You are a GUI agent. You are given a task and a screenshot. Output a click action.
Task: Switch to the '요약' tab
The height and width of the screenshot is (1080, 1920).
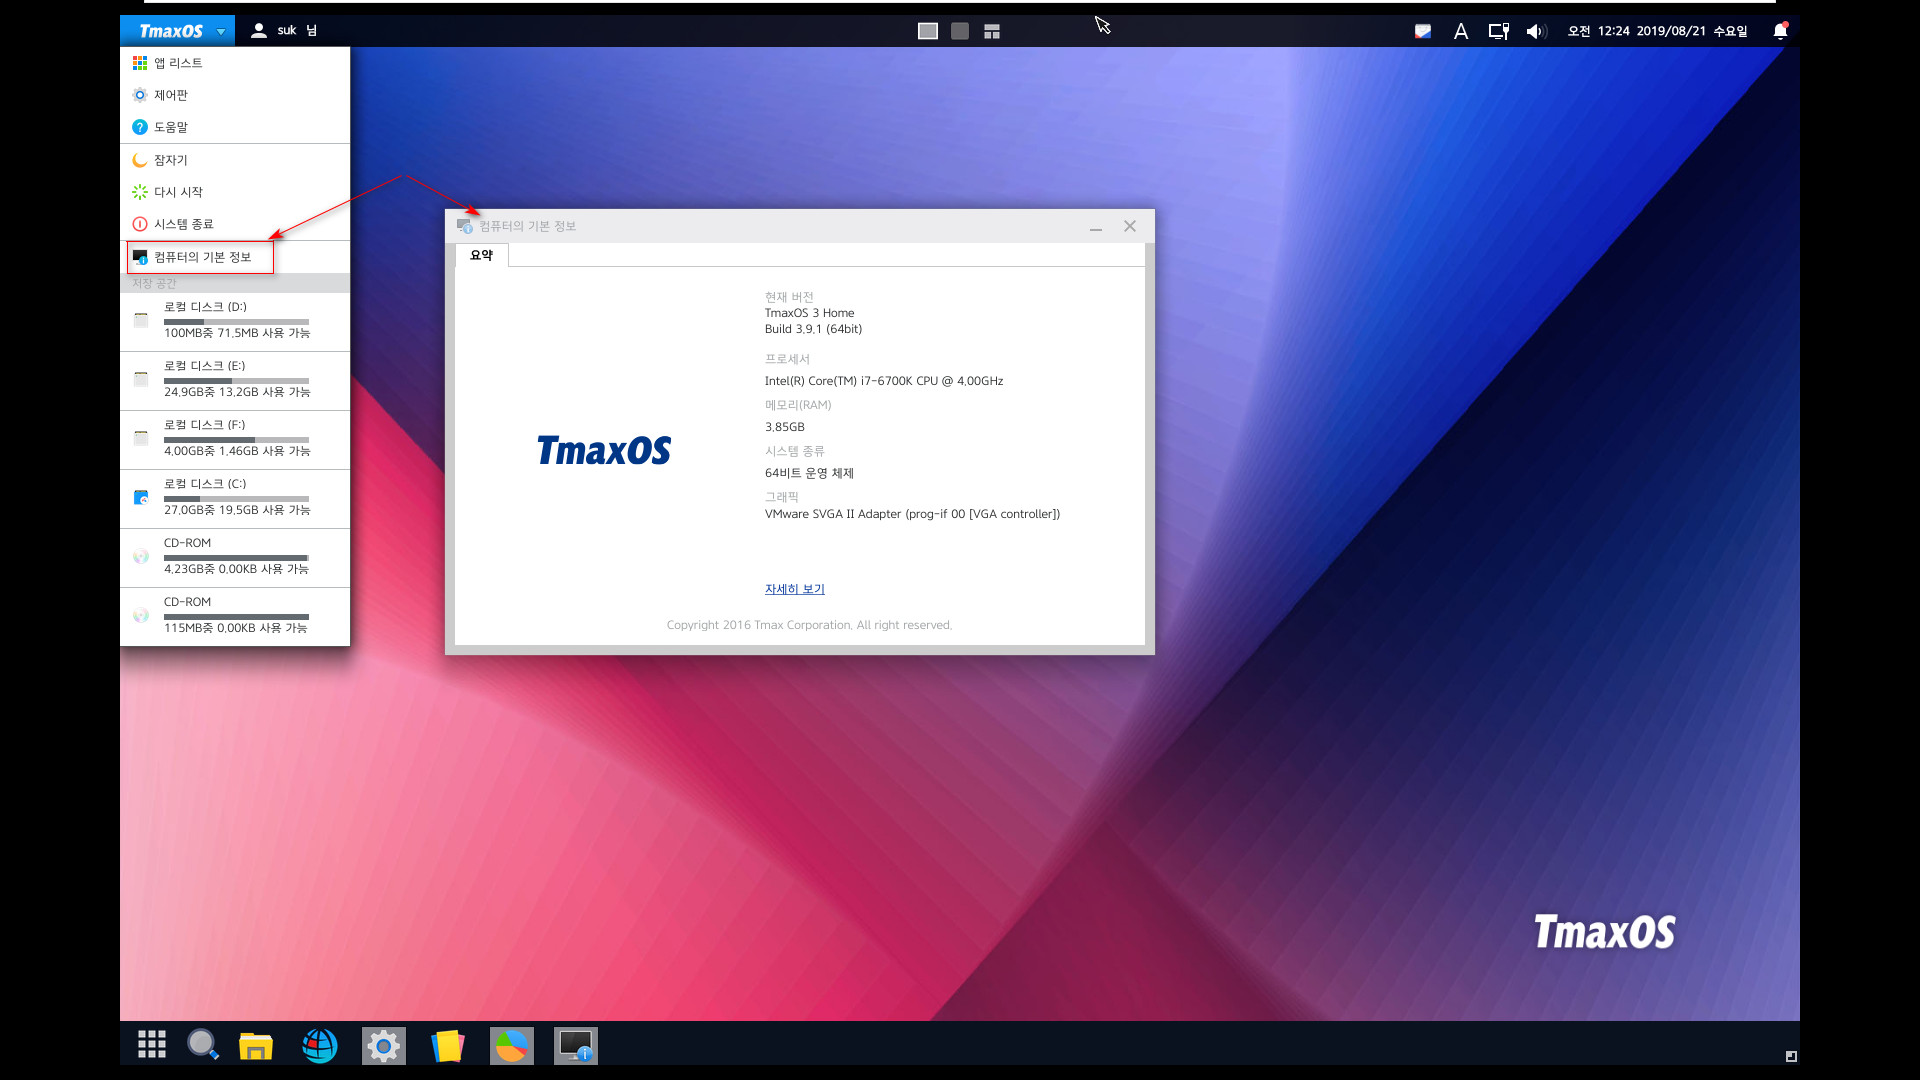[482, 255]
